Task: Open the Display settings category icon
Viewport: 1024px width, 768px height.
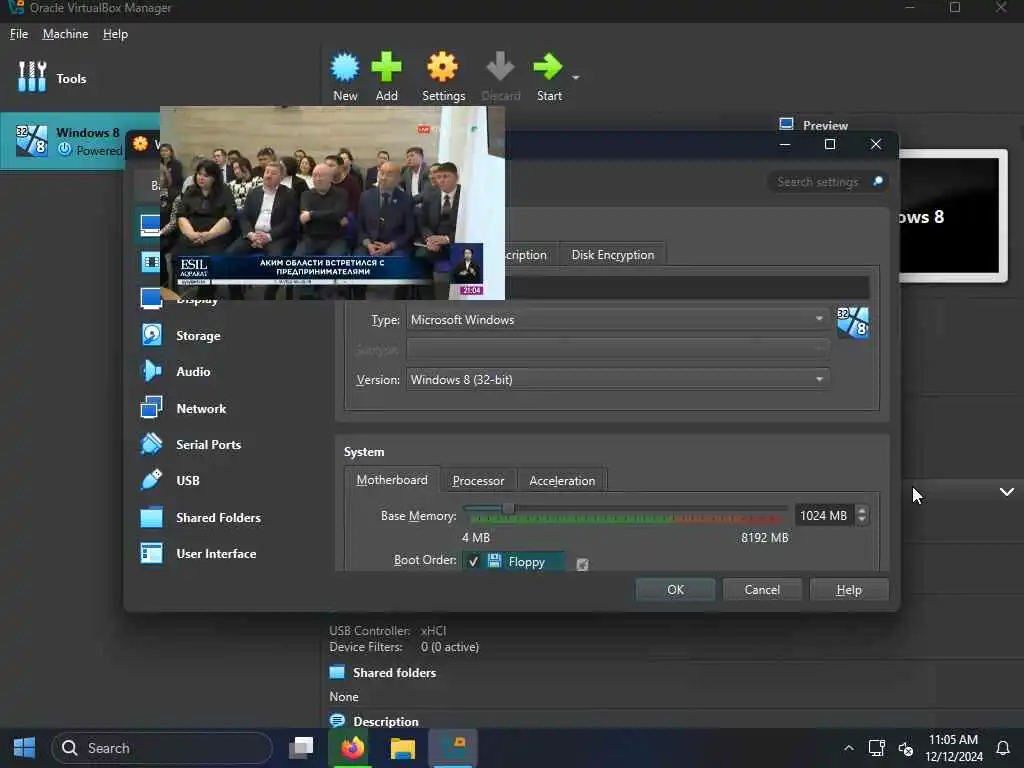Action: tap(151, 298)
